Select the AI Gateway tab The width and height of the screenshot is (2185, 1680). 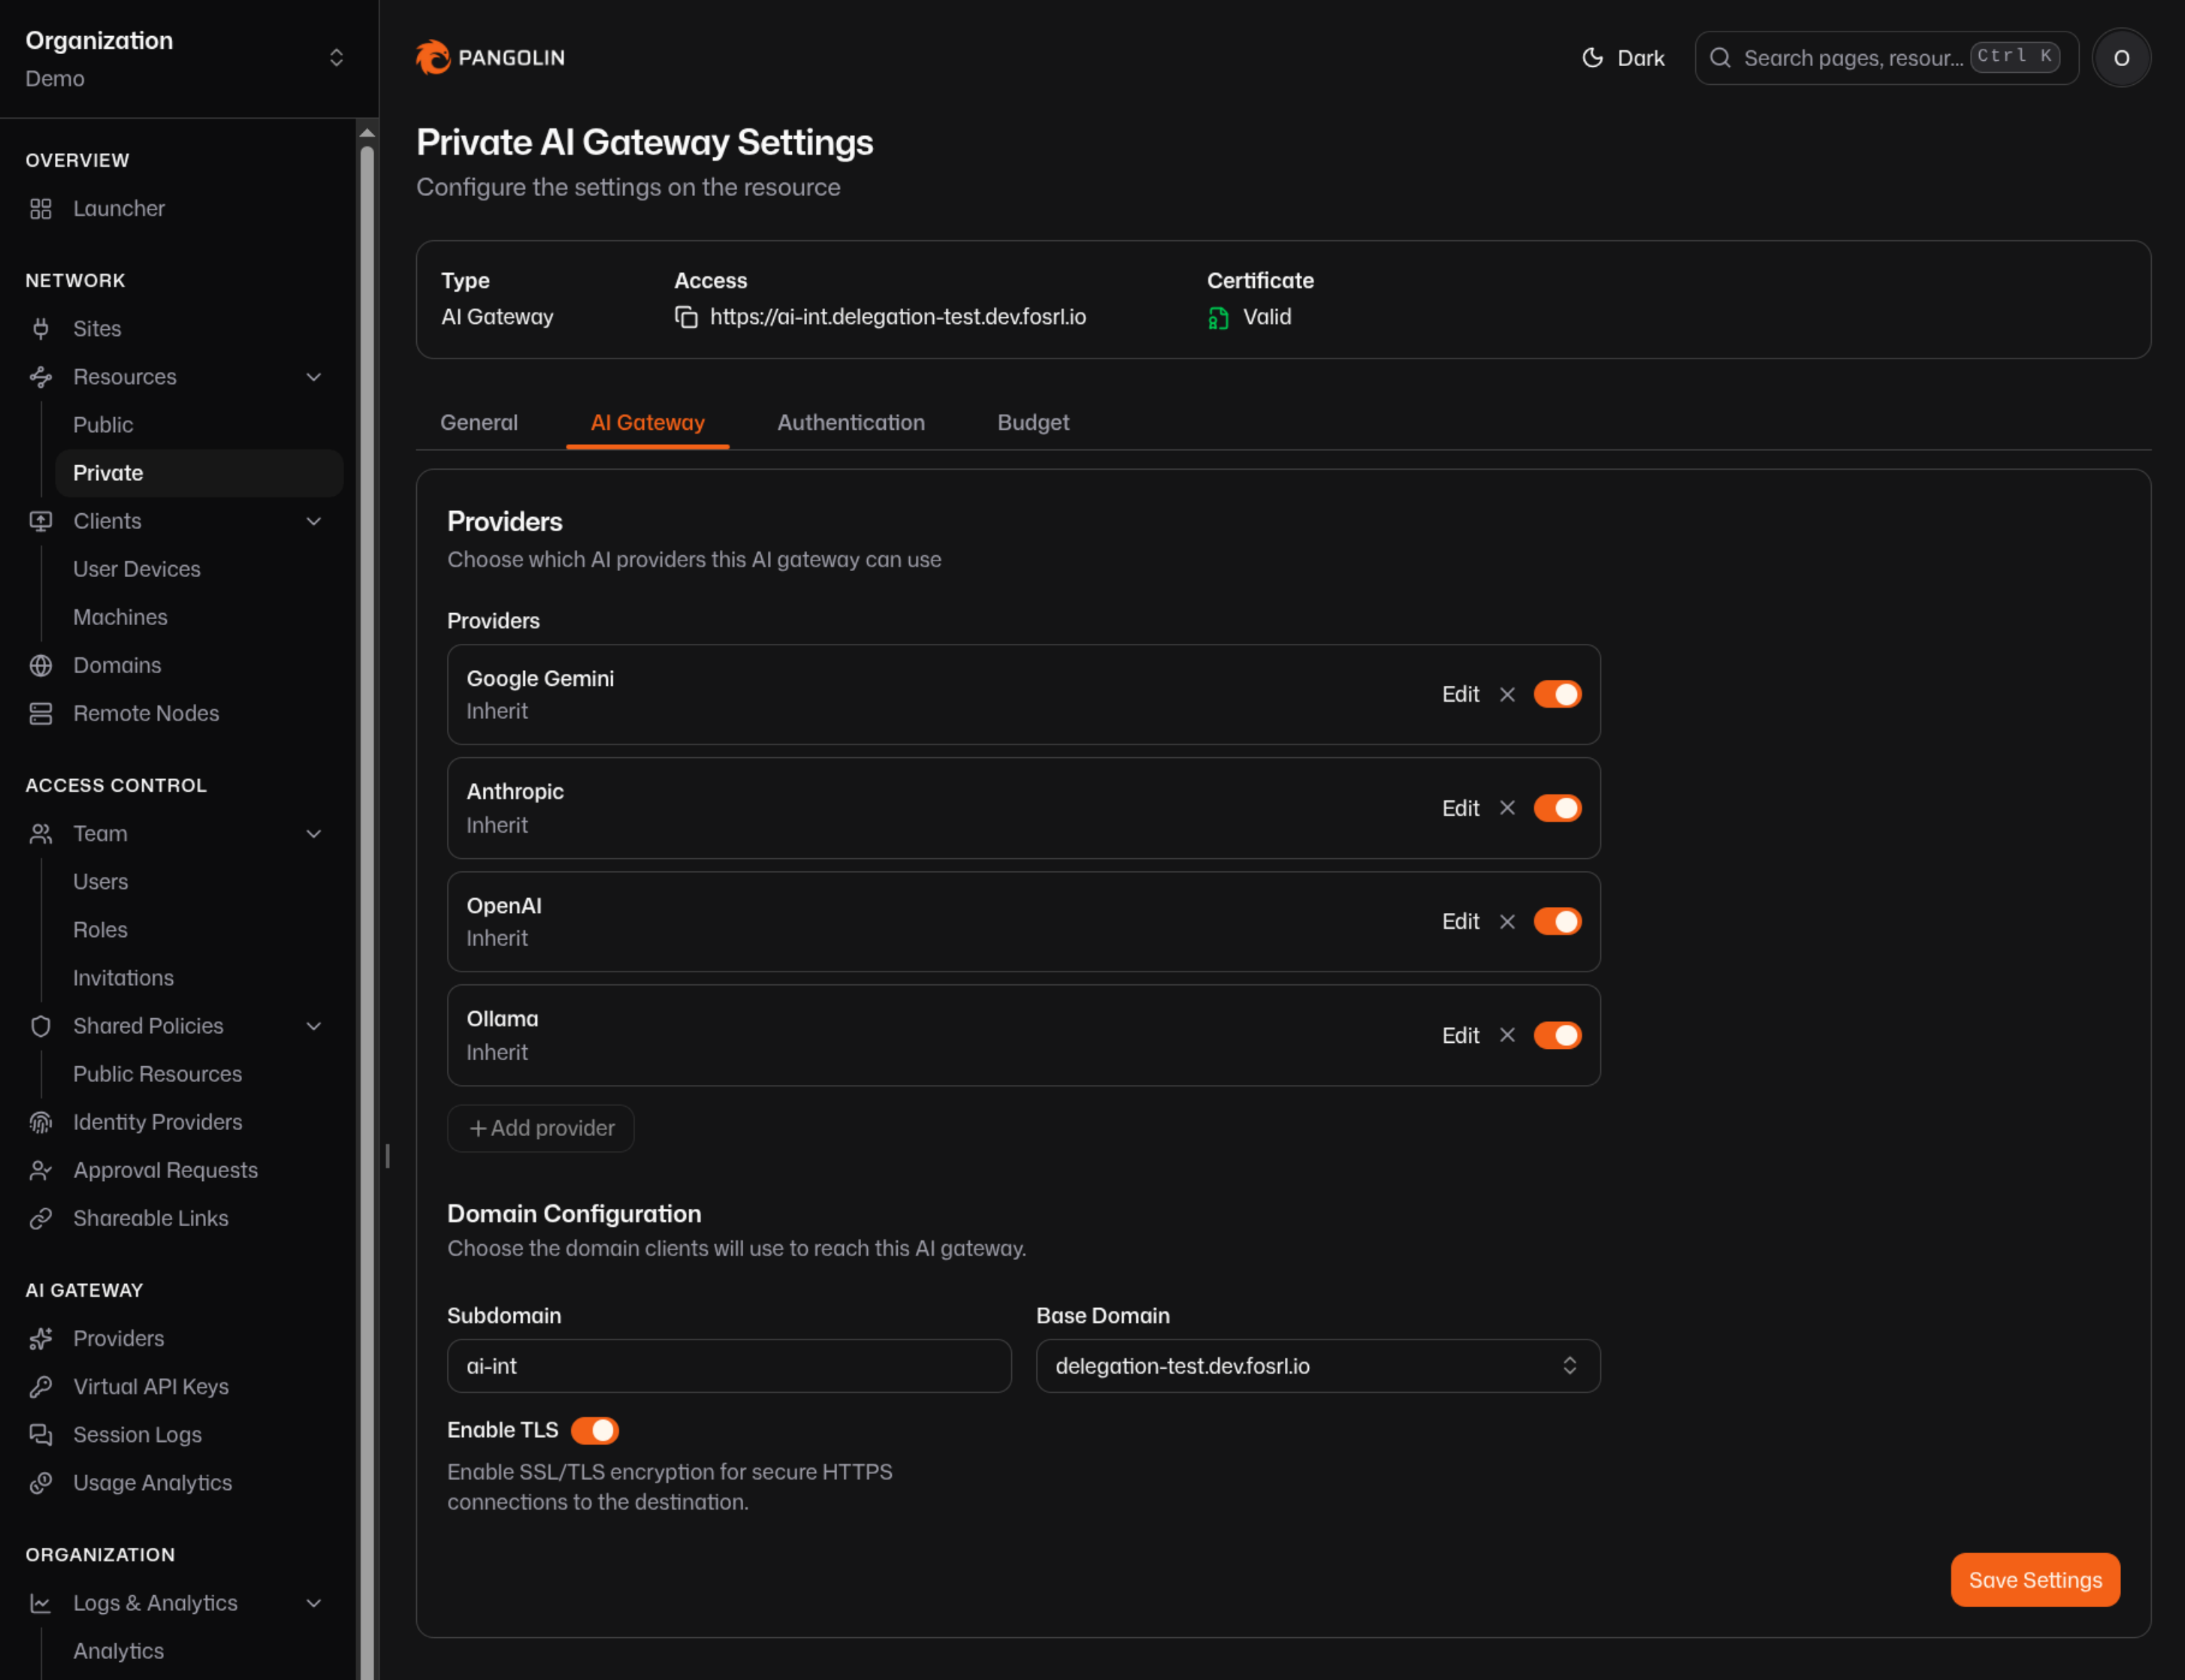[x=647, y=423]
